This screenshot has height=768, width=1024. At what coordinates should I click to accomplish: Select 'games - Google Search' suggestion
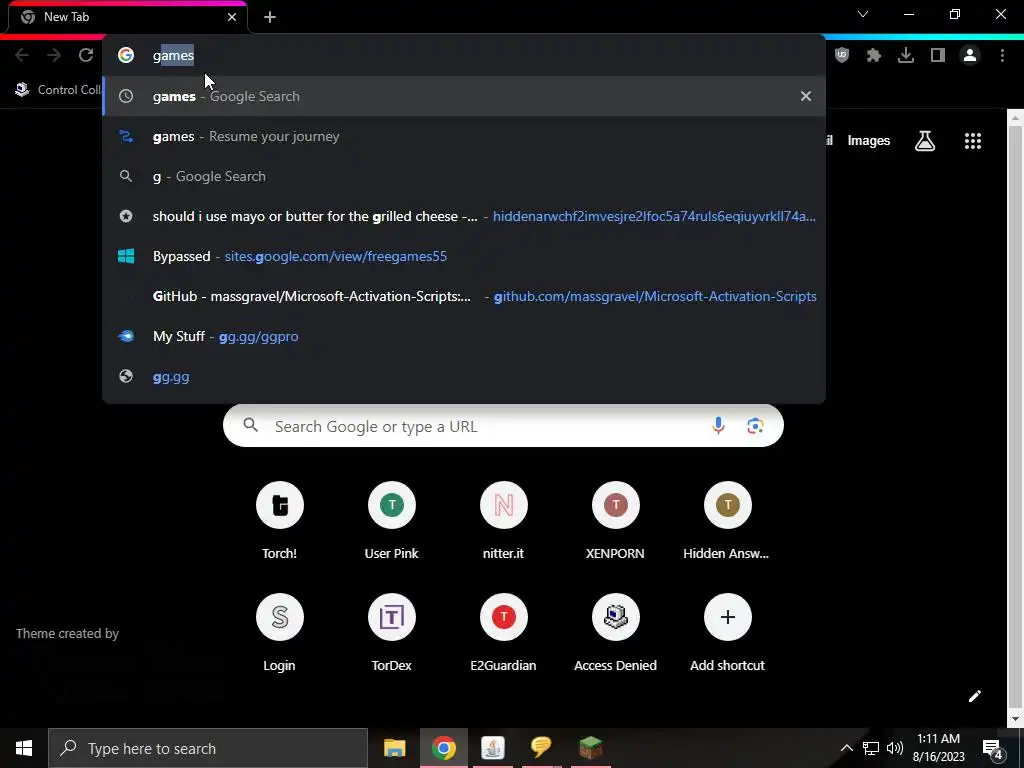[464, 96]
